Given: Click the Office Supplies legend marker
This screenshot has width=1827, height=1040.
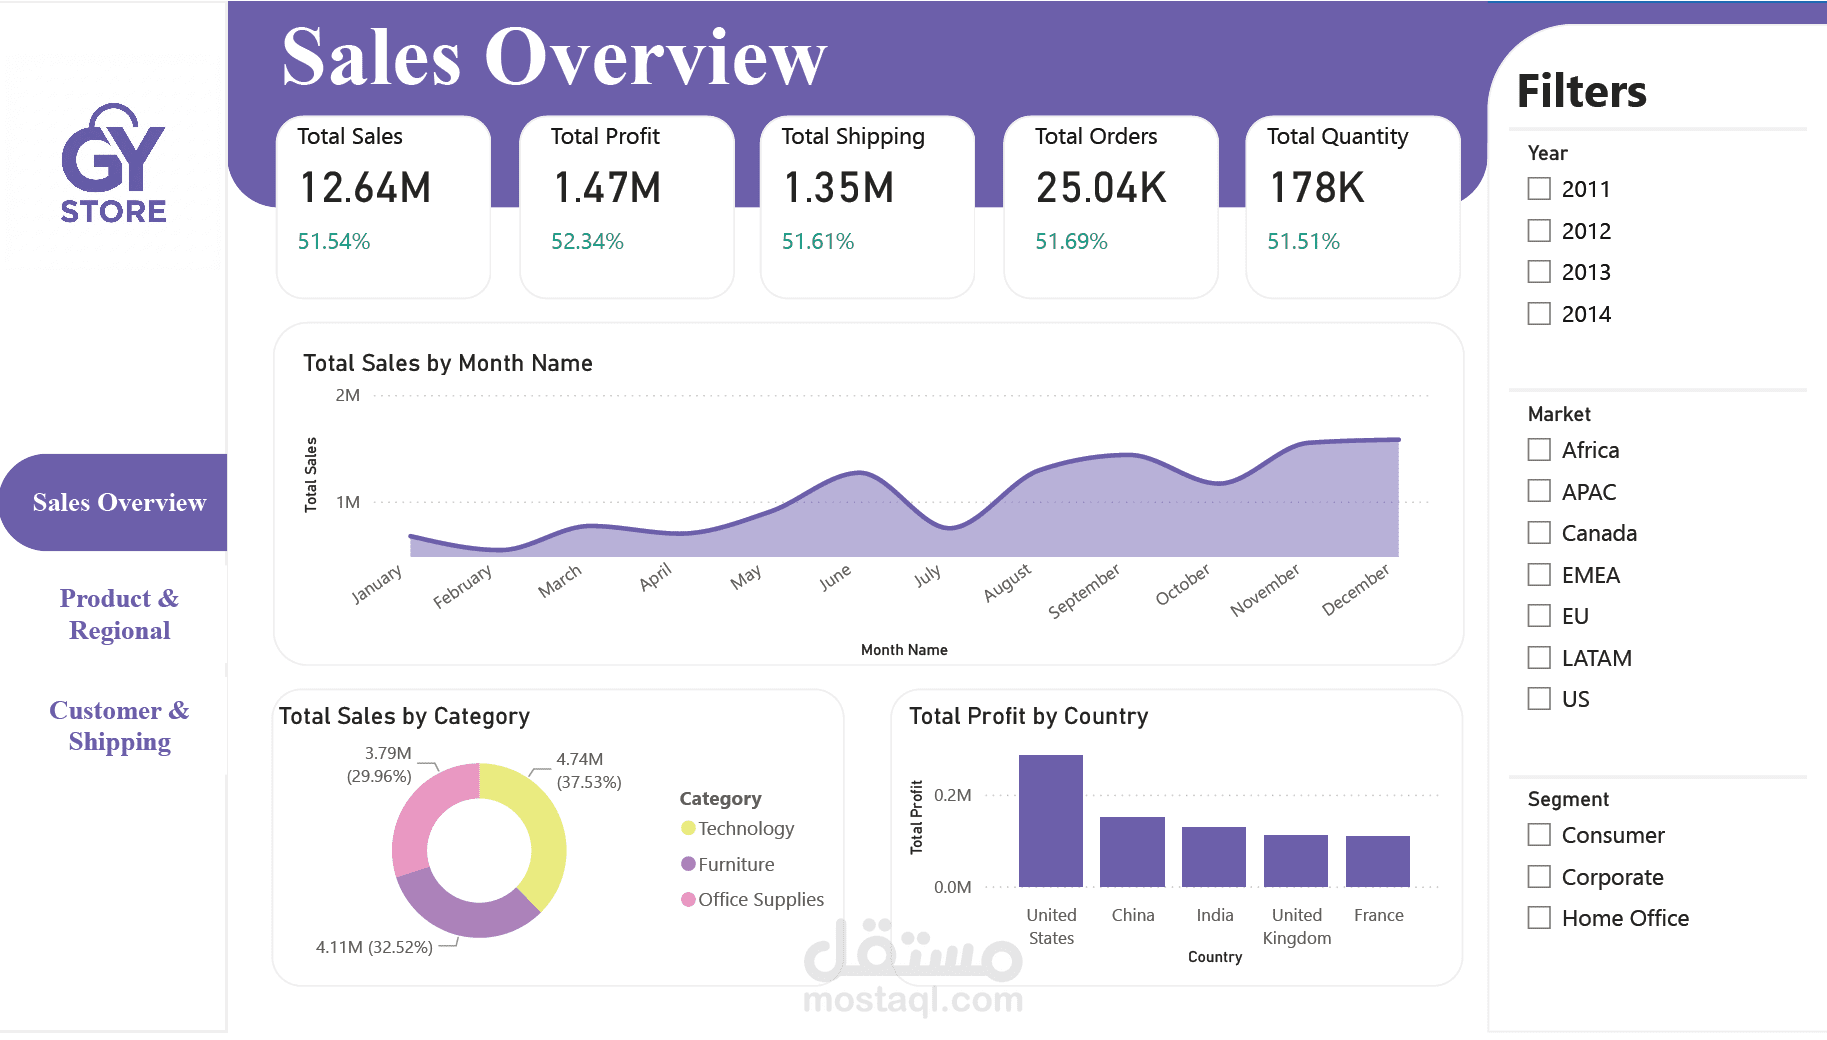Looking at the screenshot, I should point(687,899).
